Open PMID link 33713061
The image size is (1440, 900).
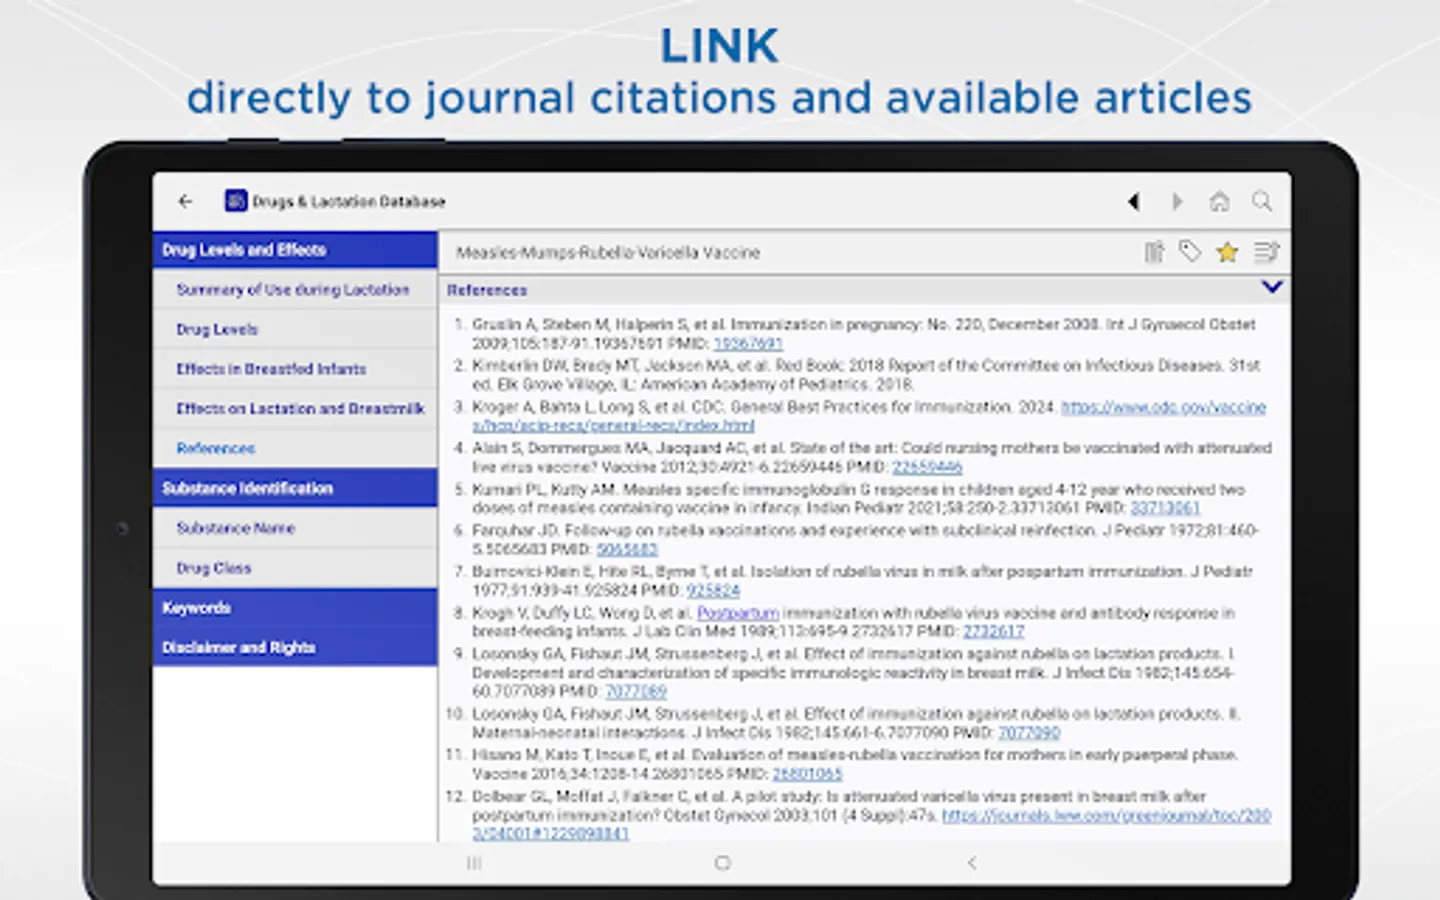click(1165, 508)
